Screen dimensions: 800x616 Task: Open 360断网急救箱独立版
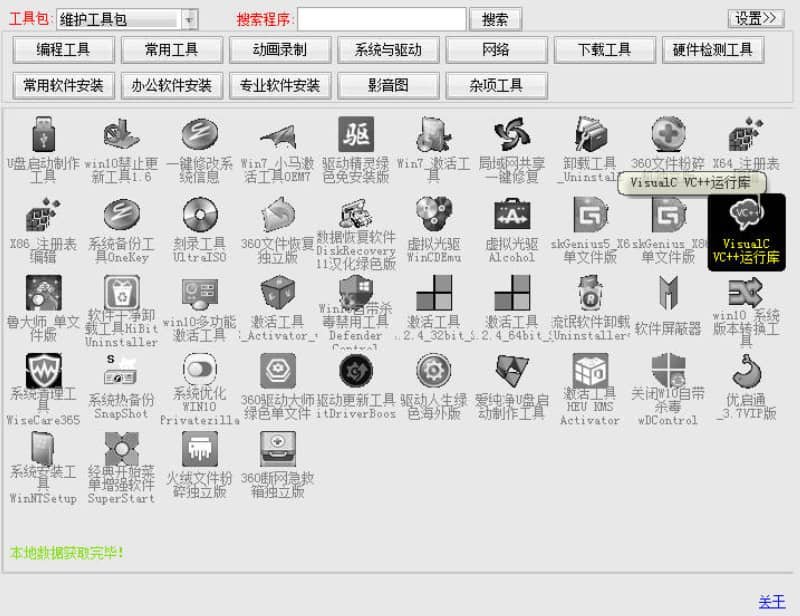278,464
